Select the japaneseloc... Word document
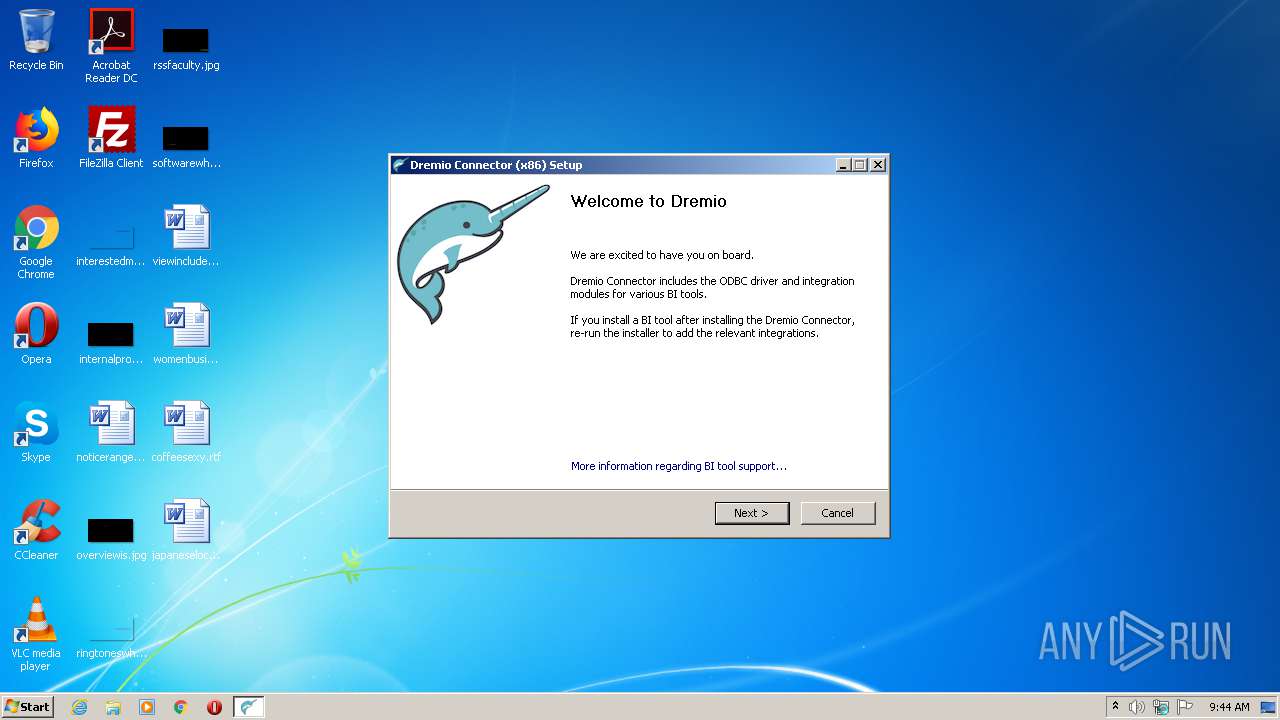 coord(186,530)
